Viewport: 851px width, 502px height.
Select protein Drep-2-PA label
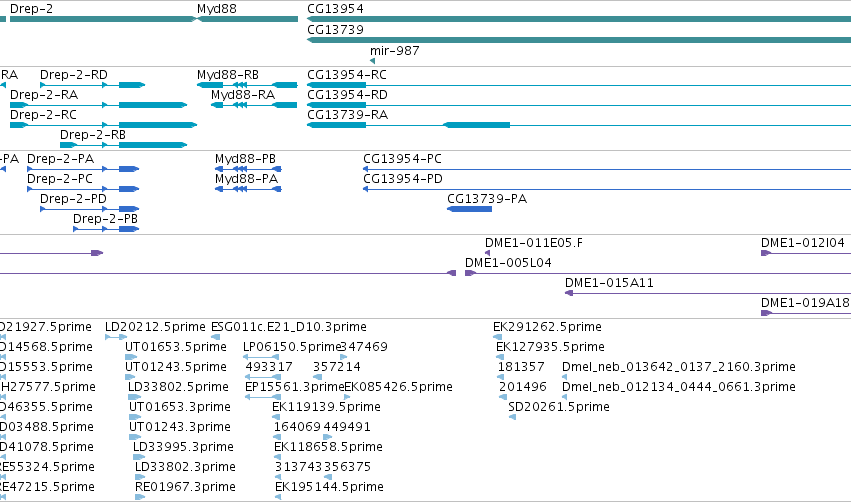(x=61, y=158)
